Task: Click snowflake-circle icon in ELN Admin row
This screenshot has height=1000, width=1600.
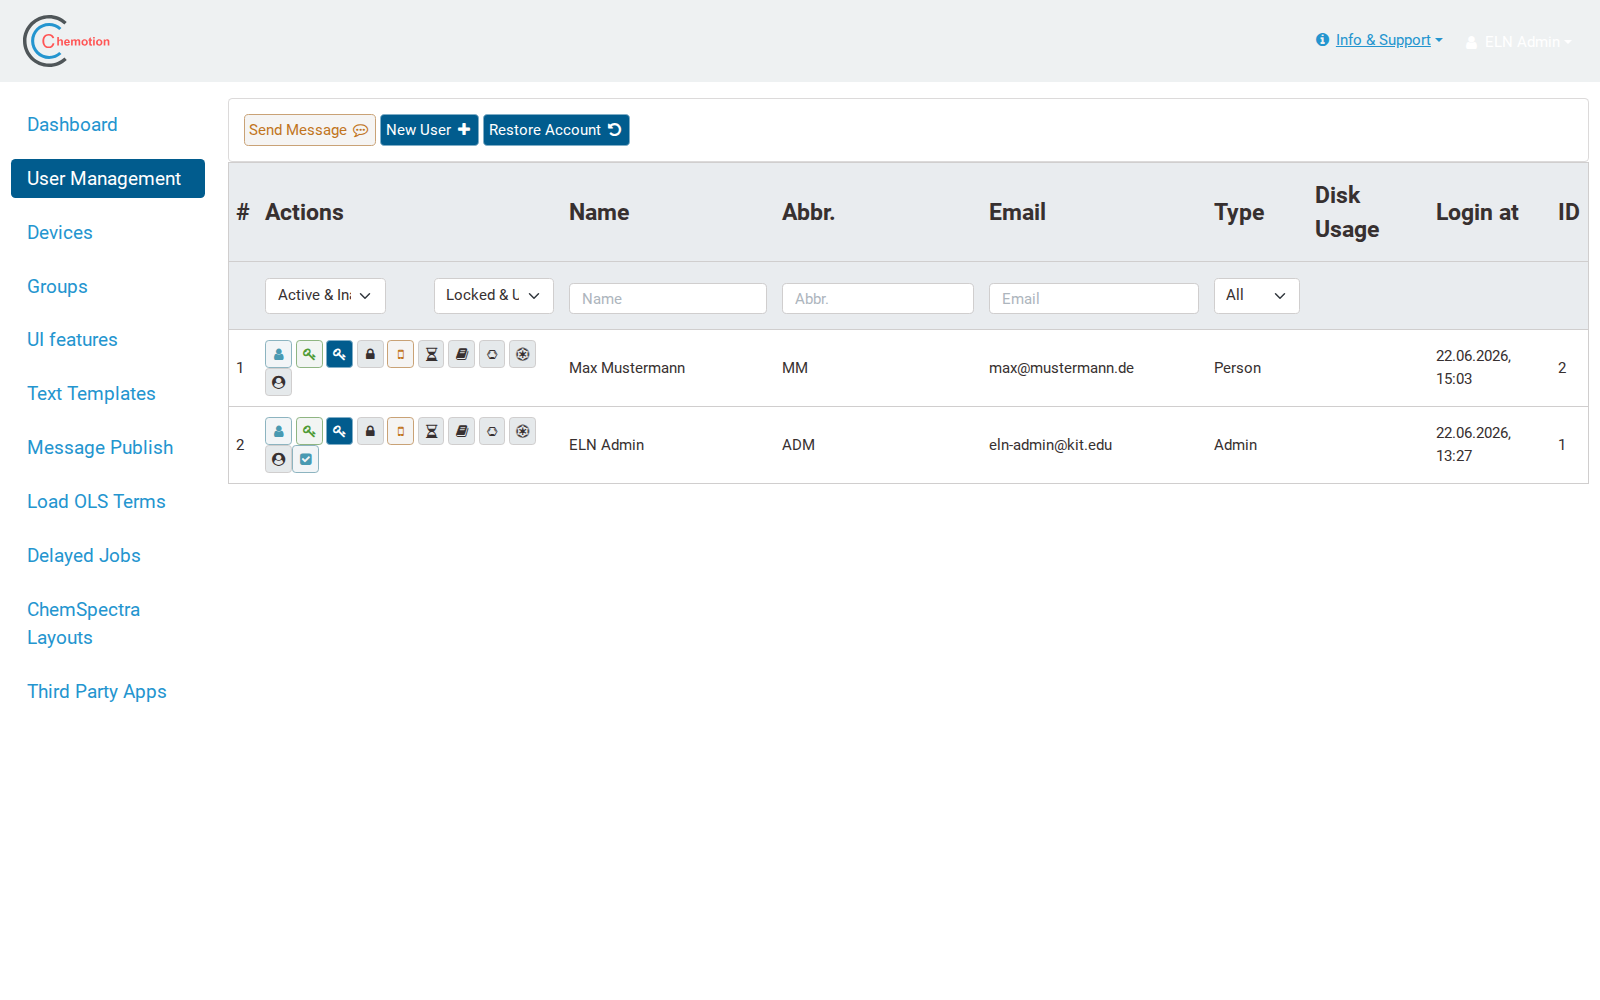Action: click(x=523, y=431)
